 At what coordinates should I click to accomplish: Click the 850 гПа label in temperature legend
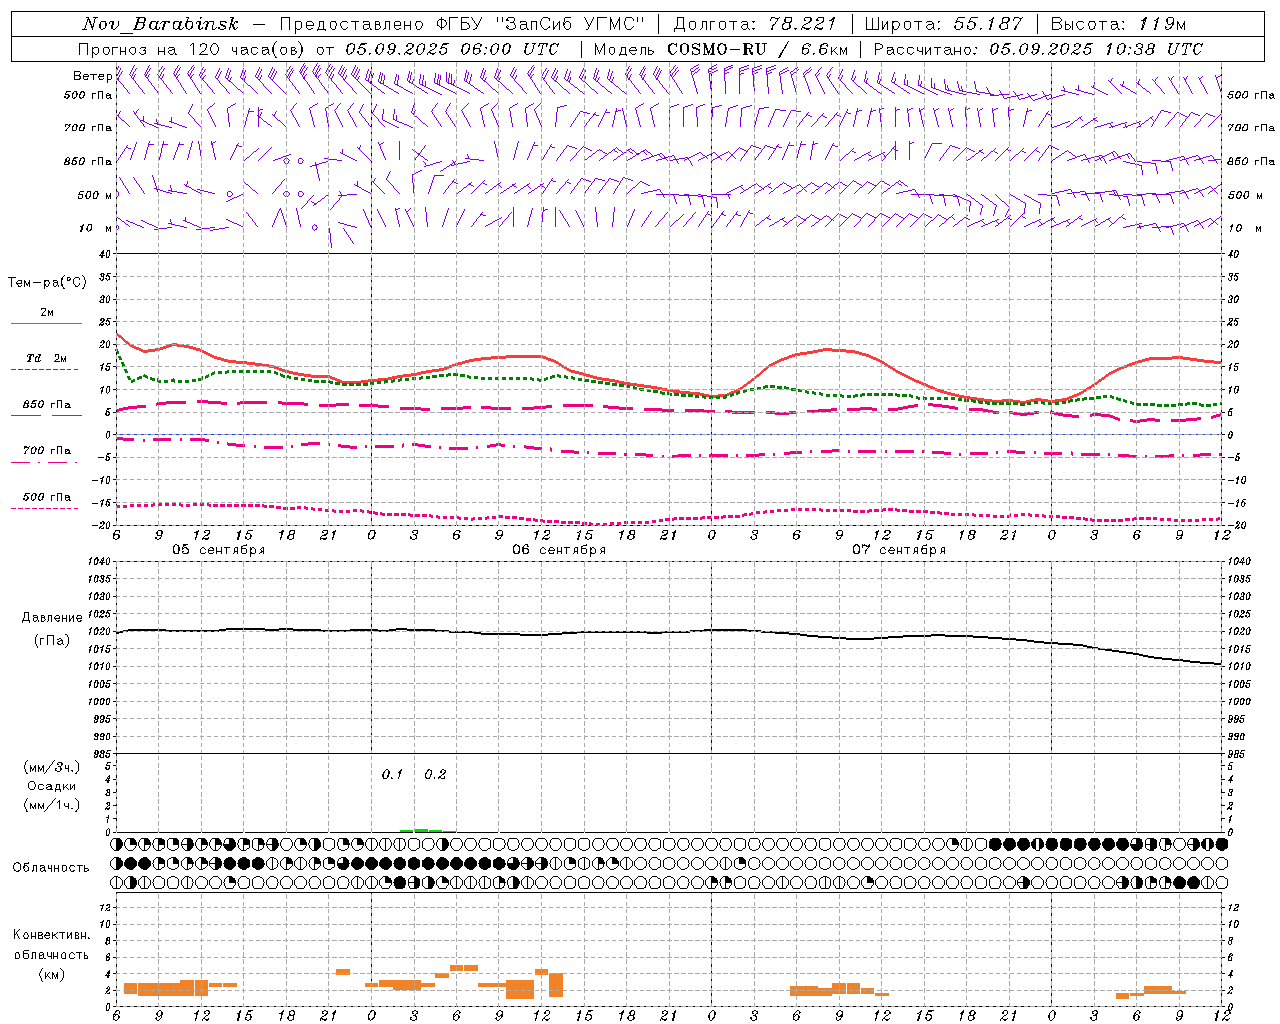47,405
